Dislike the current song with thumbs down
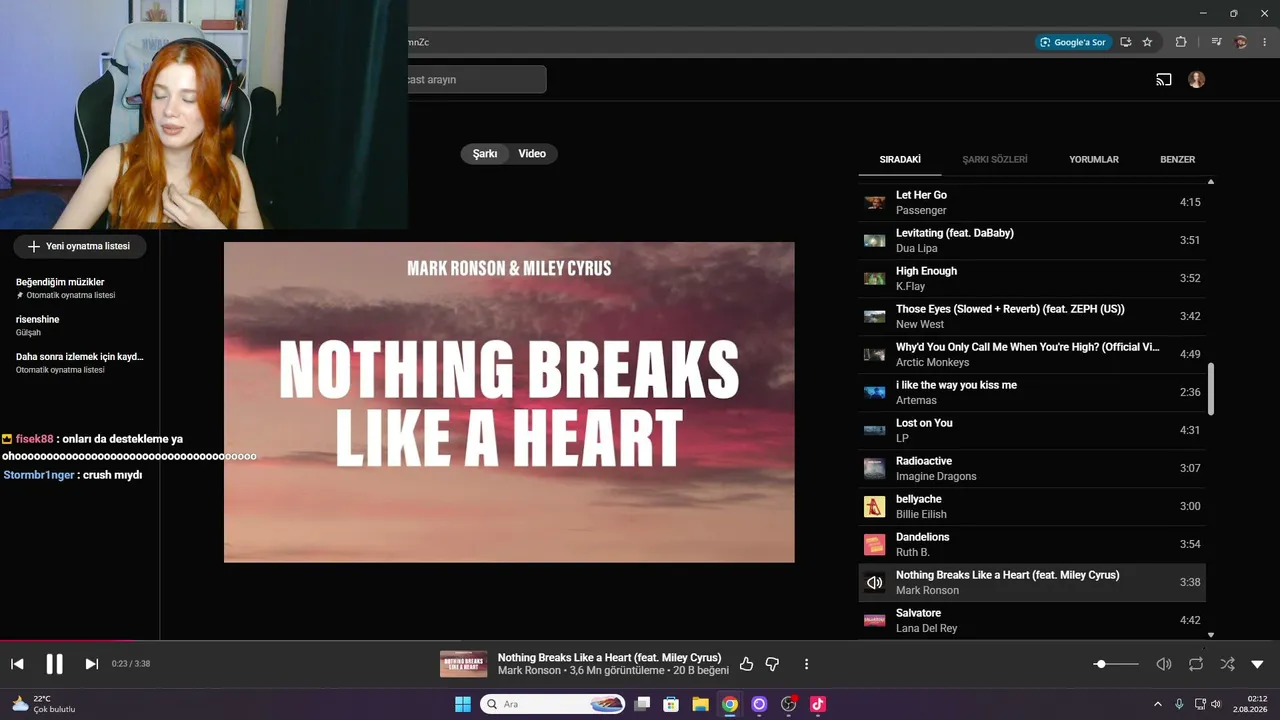The image size is (1280, 720). (x=772, y=664)
